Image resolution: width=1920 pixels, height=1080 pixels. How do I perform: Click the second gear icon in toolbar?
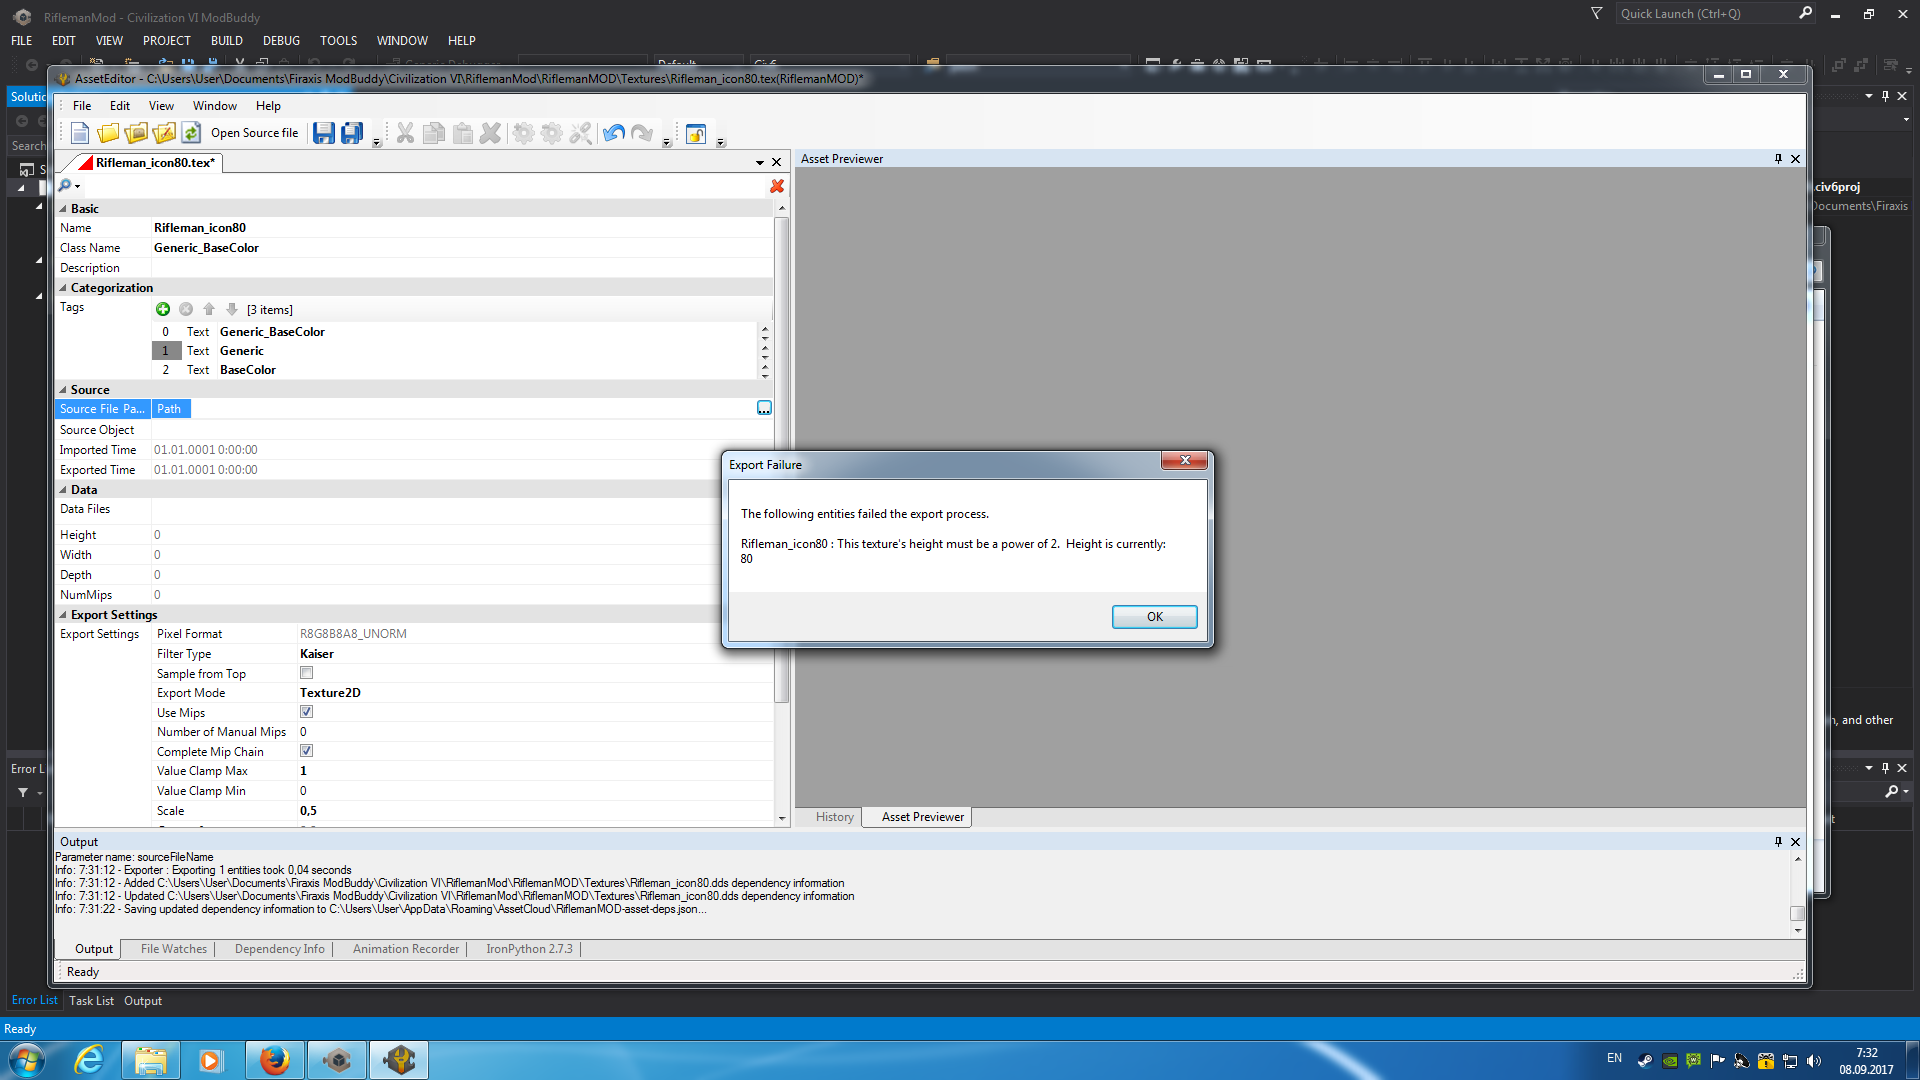point(551,133)
